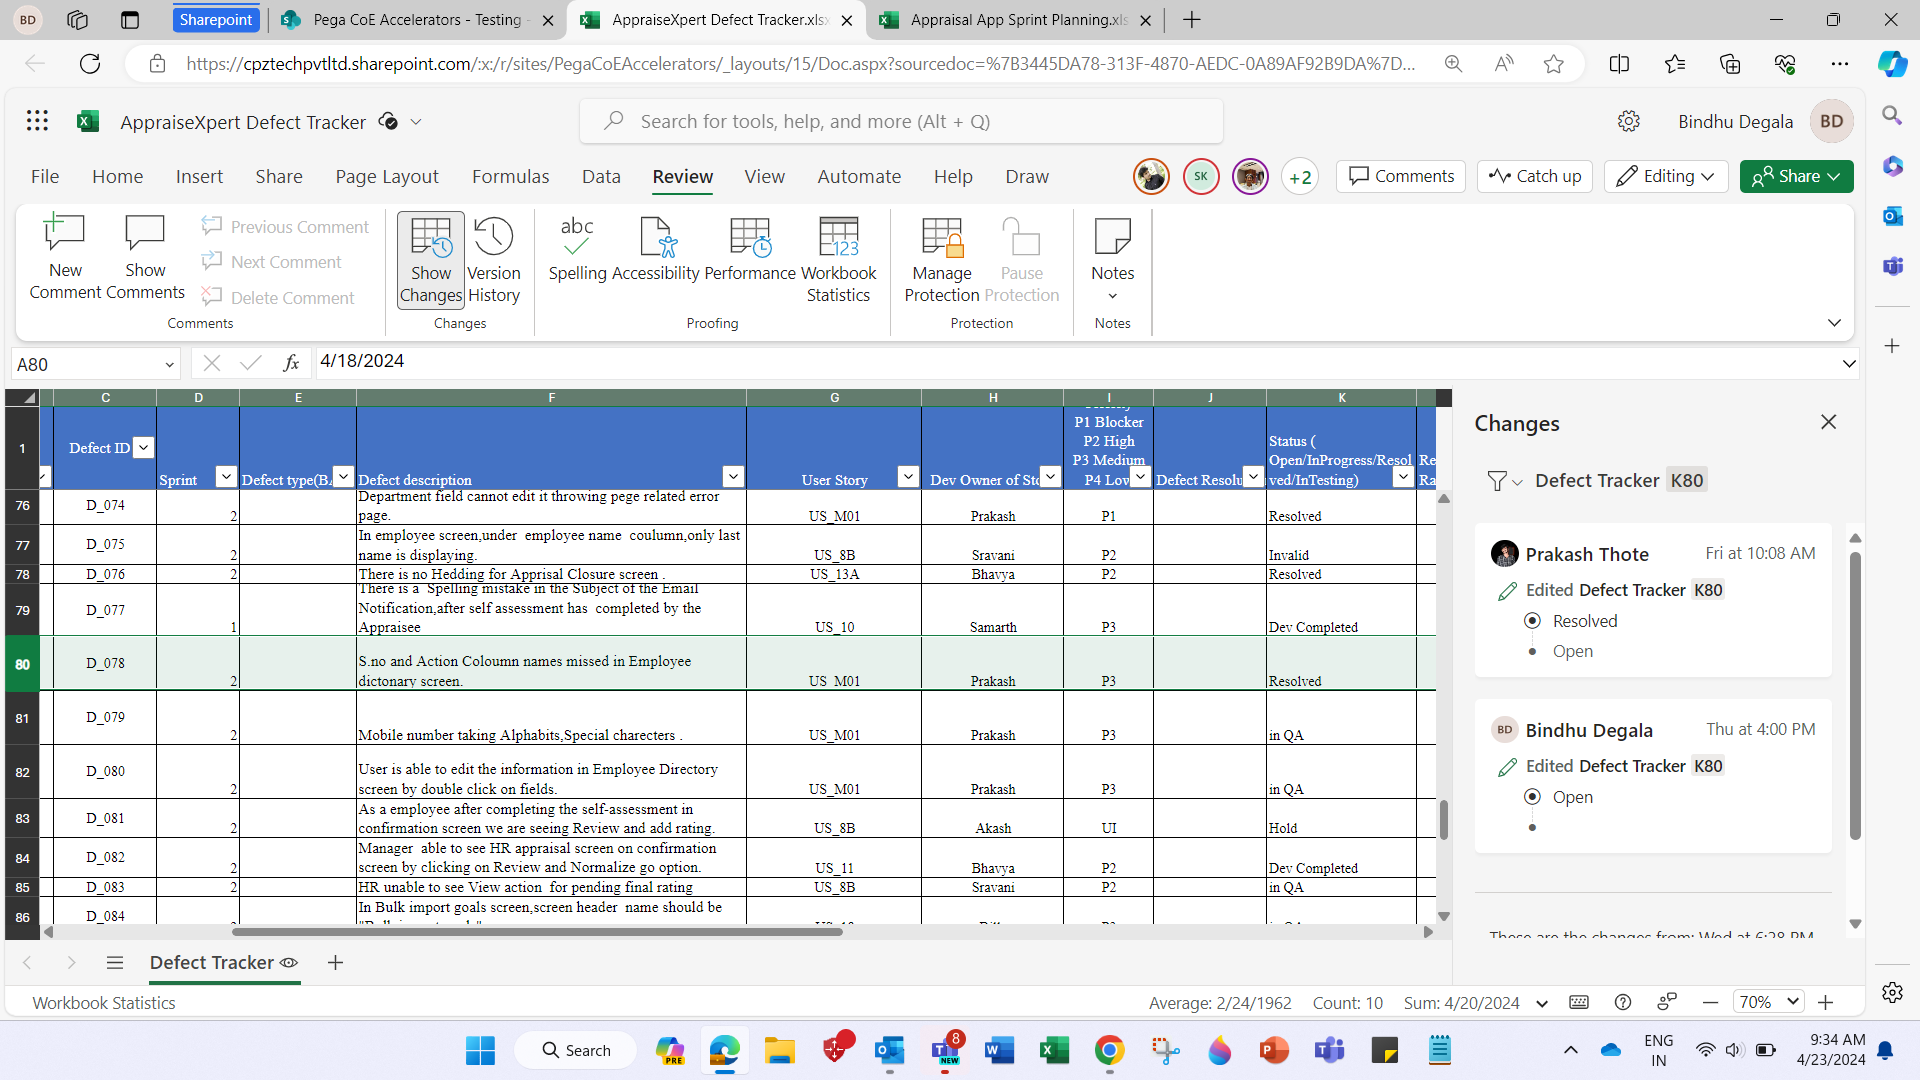Run the Spelling check
Screen dimensions: 1920x1080
(x=577, y=250)
